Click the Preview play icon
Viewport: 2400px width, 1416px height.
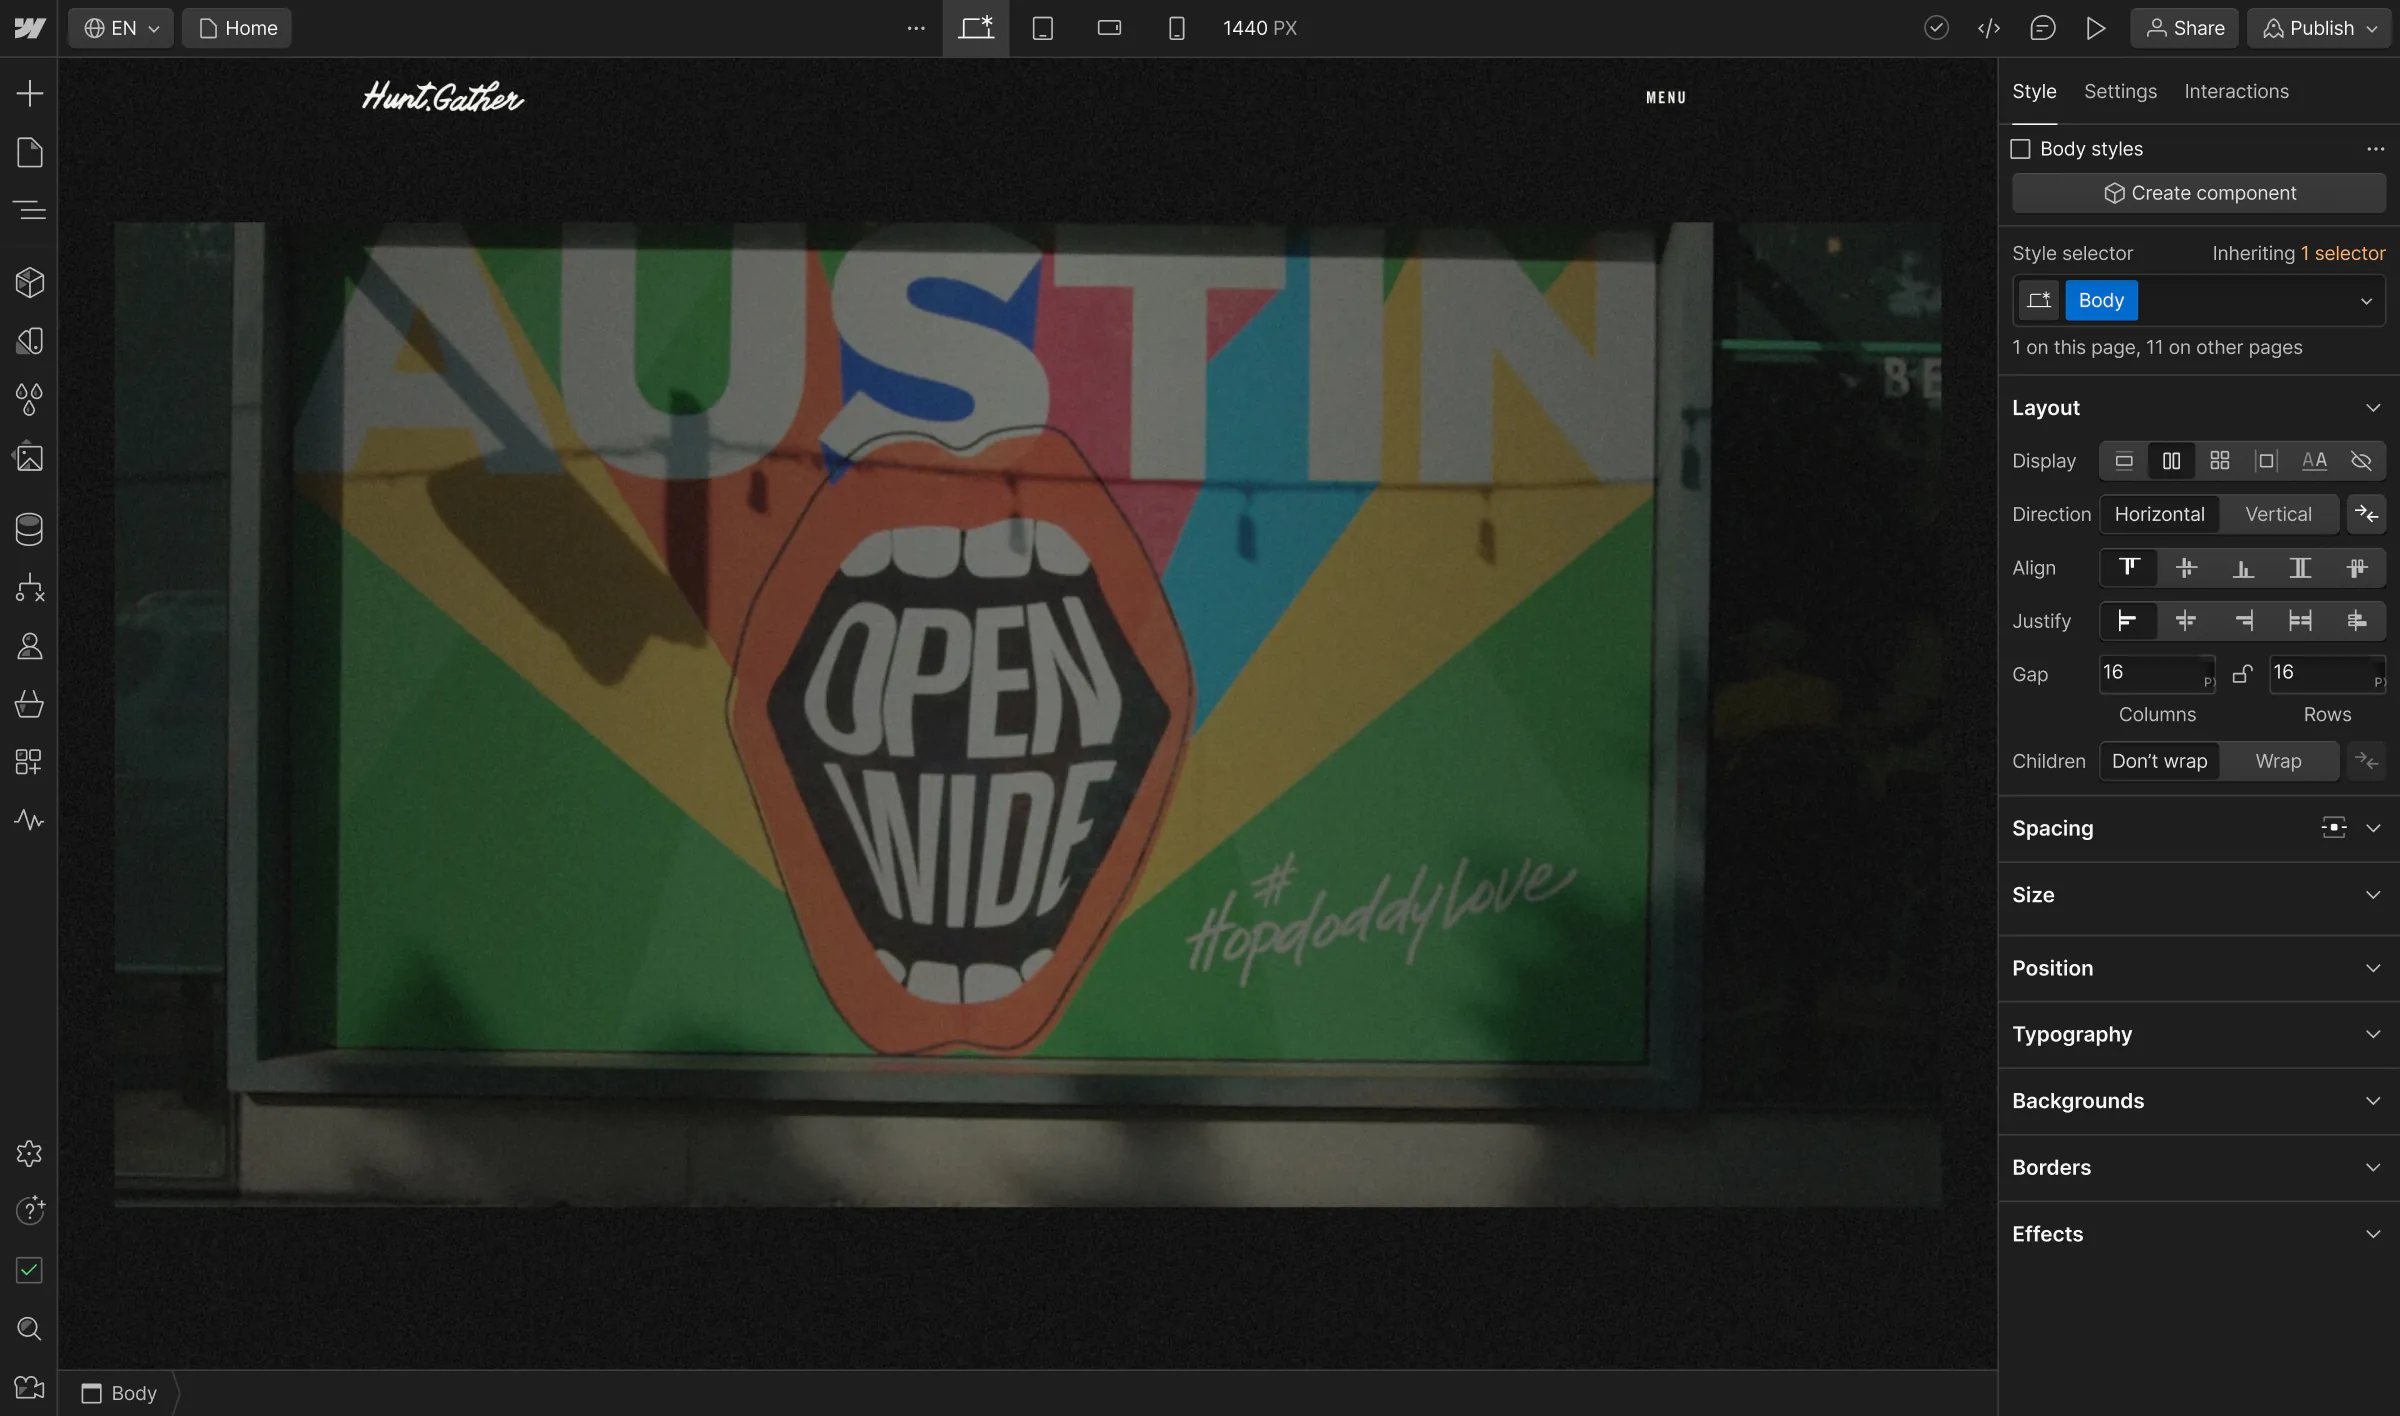(x=2095, y=28)
